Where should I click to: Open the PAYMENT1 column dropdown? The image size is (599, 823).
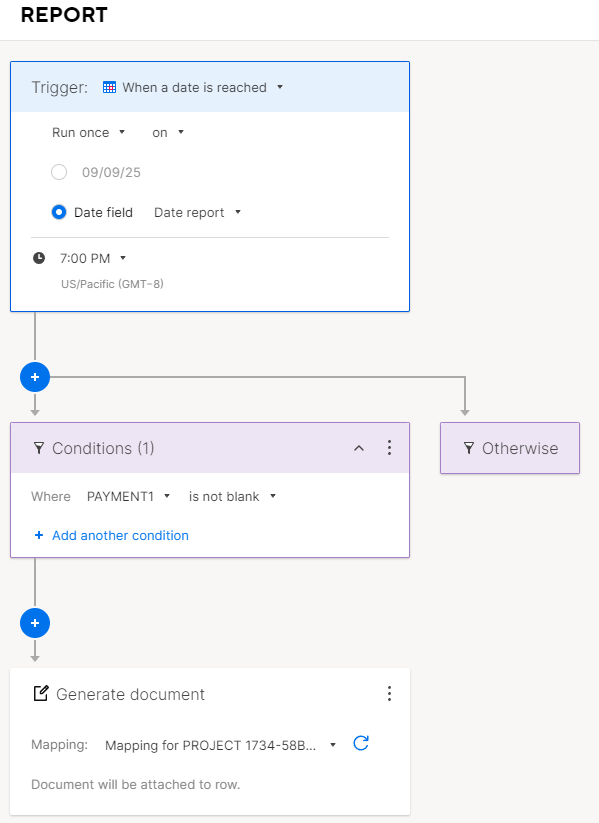[129, 497]
